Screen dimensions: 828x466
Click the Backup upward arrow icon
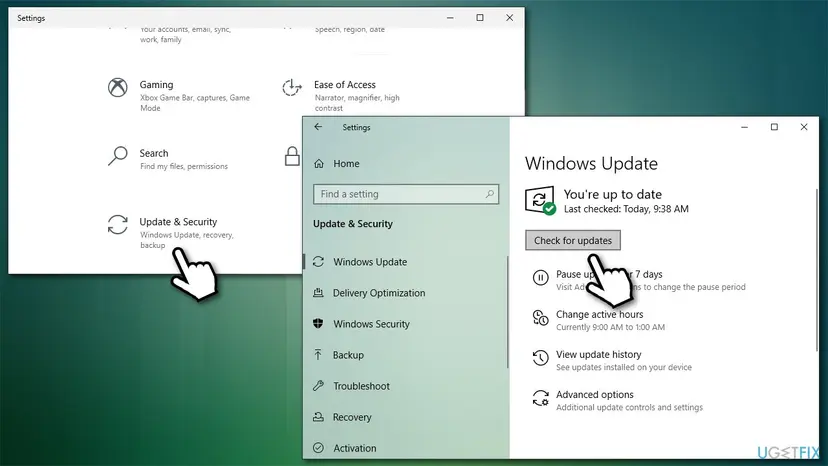318,355
